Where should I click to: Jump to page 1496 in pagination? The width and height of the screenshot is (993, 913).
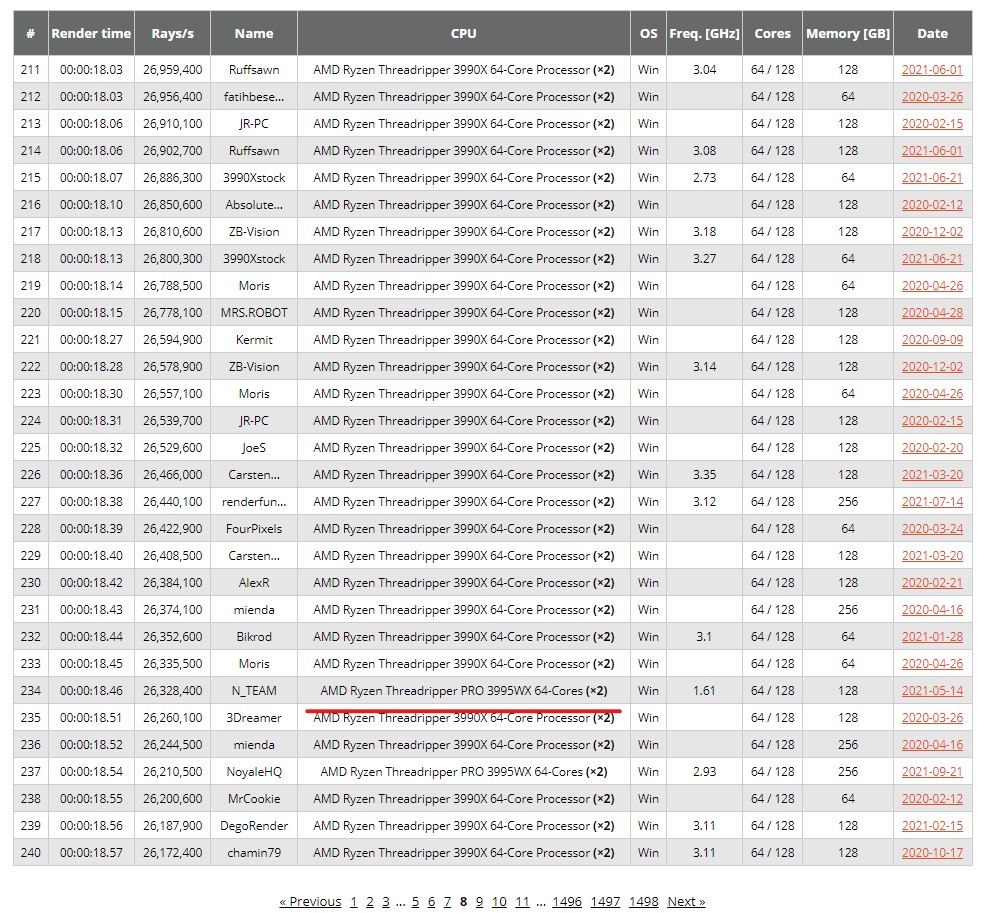[x=567, y=902]
